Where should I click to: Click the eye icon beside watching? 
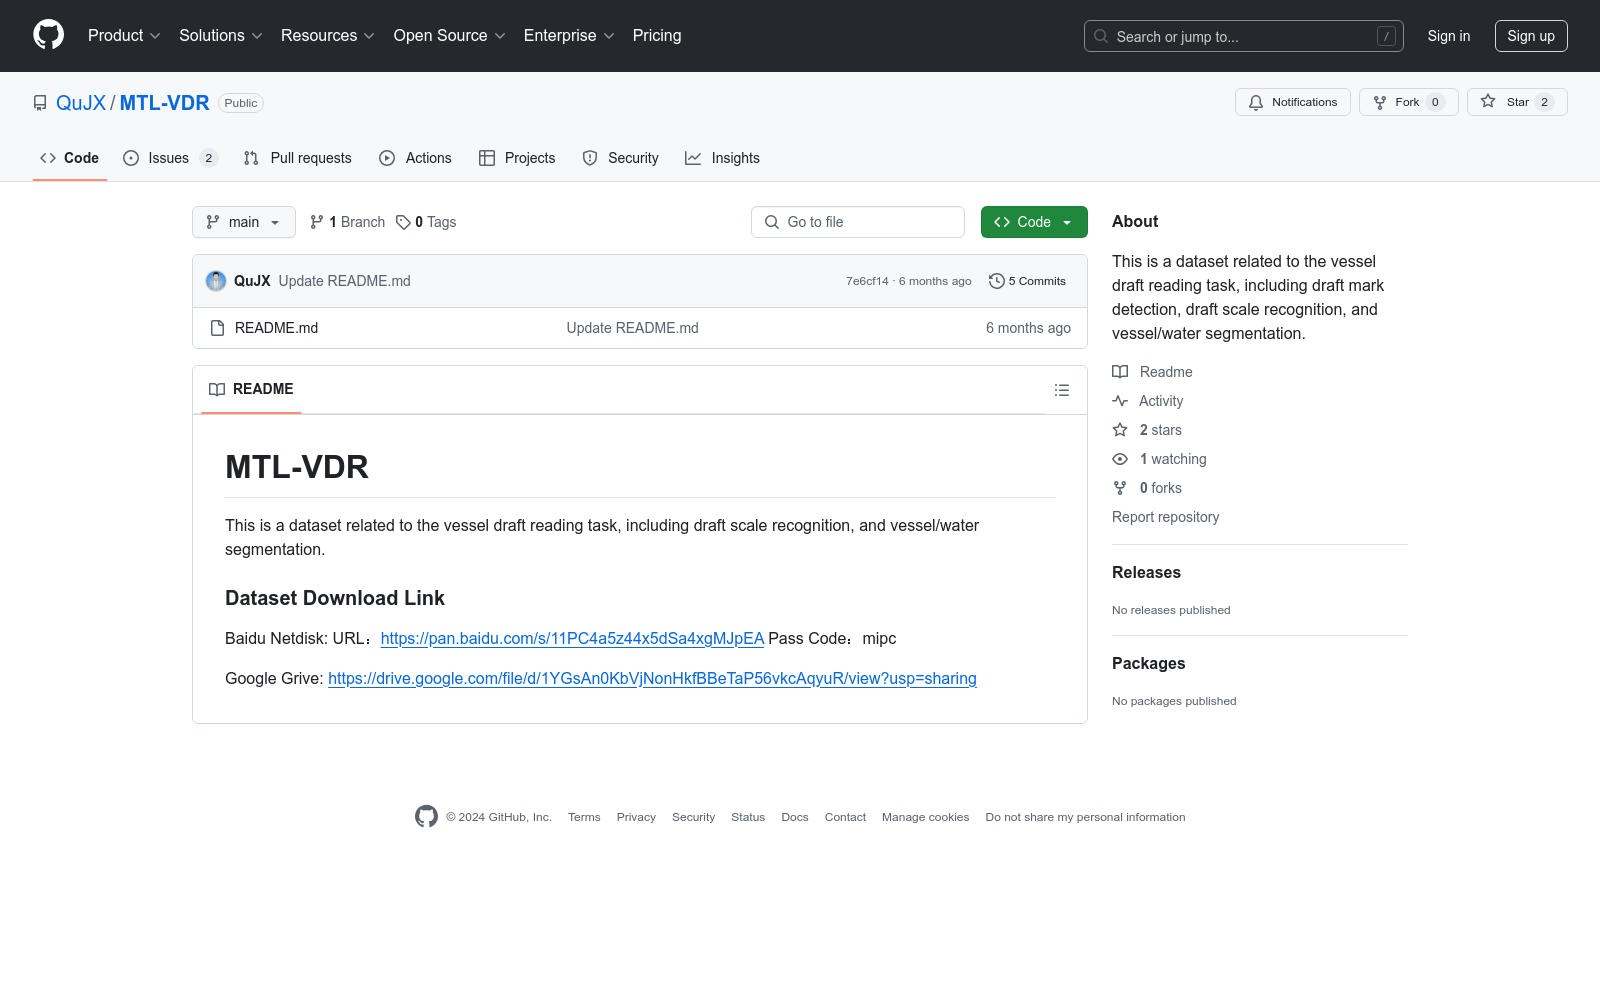point(1120,459)
